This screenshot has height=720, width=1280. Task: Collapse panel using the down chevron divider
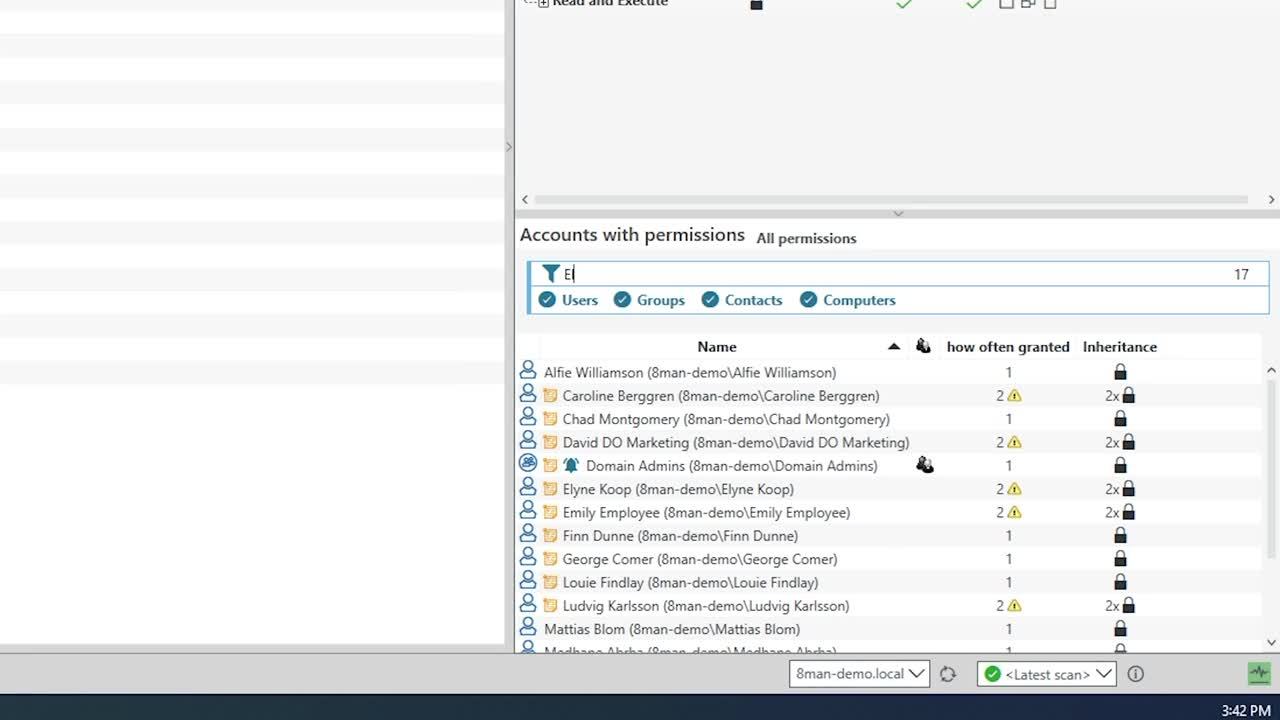(x=897, y=213)
